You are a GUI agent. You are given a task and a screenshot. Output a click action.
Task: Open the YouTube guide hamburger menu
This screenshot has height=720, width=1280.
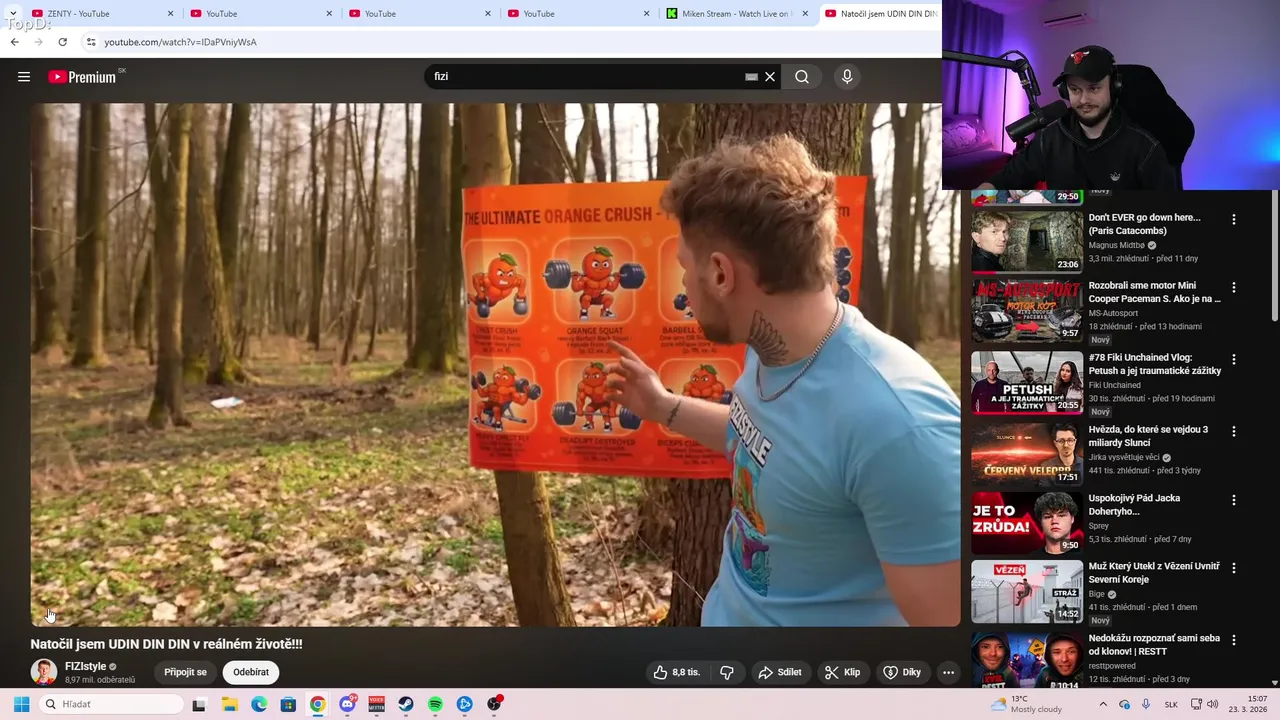pyautogui.click(x=24, y=77)
